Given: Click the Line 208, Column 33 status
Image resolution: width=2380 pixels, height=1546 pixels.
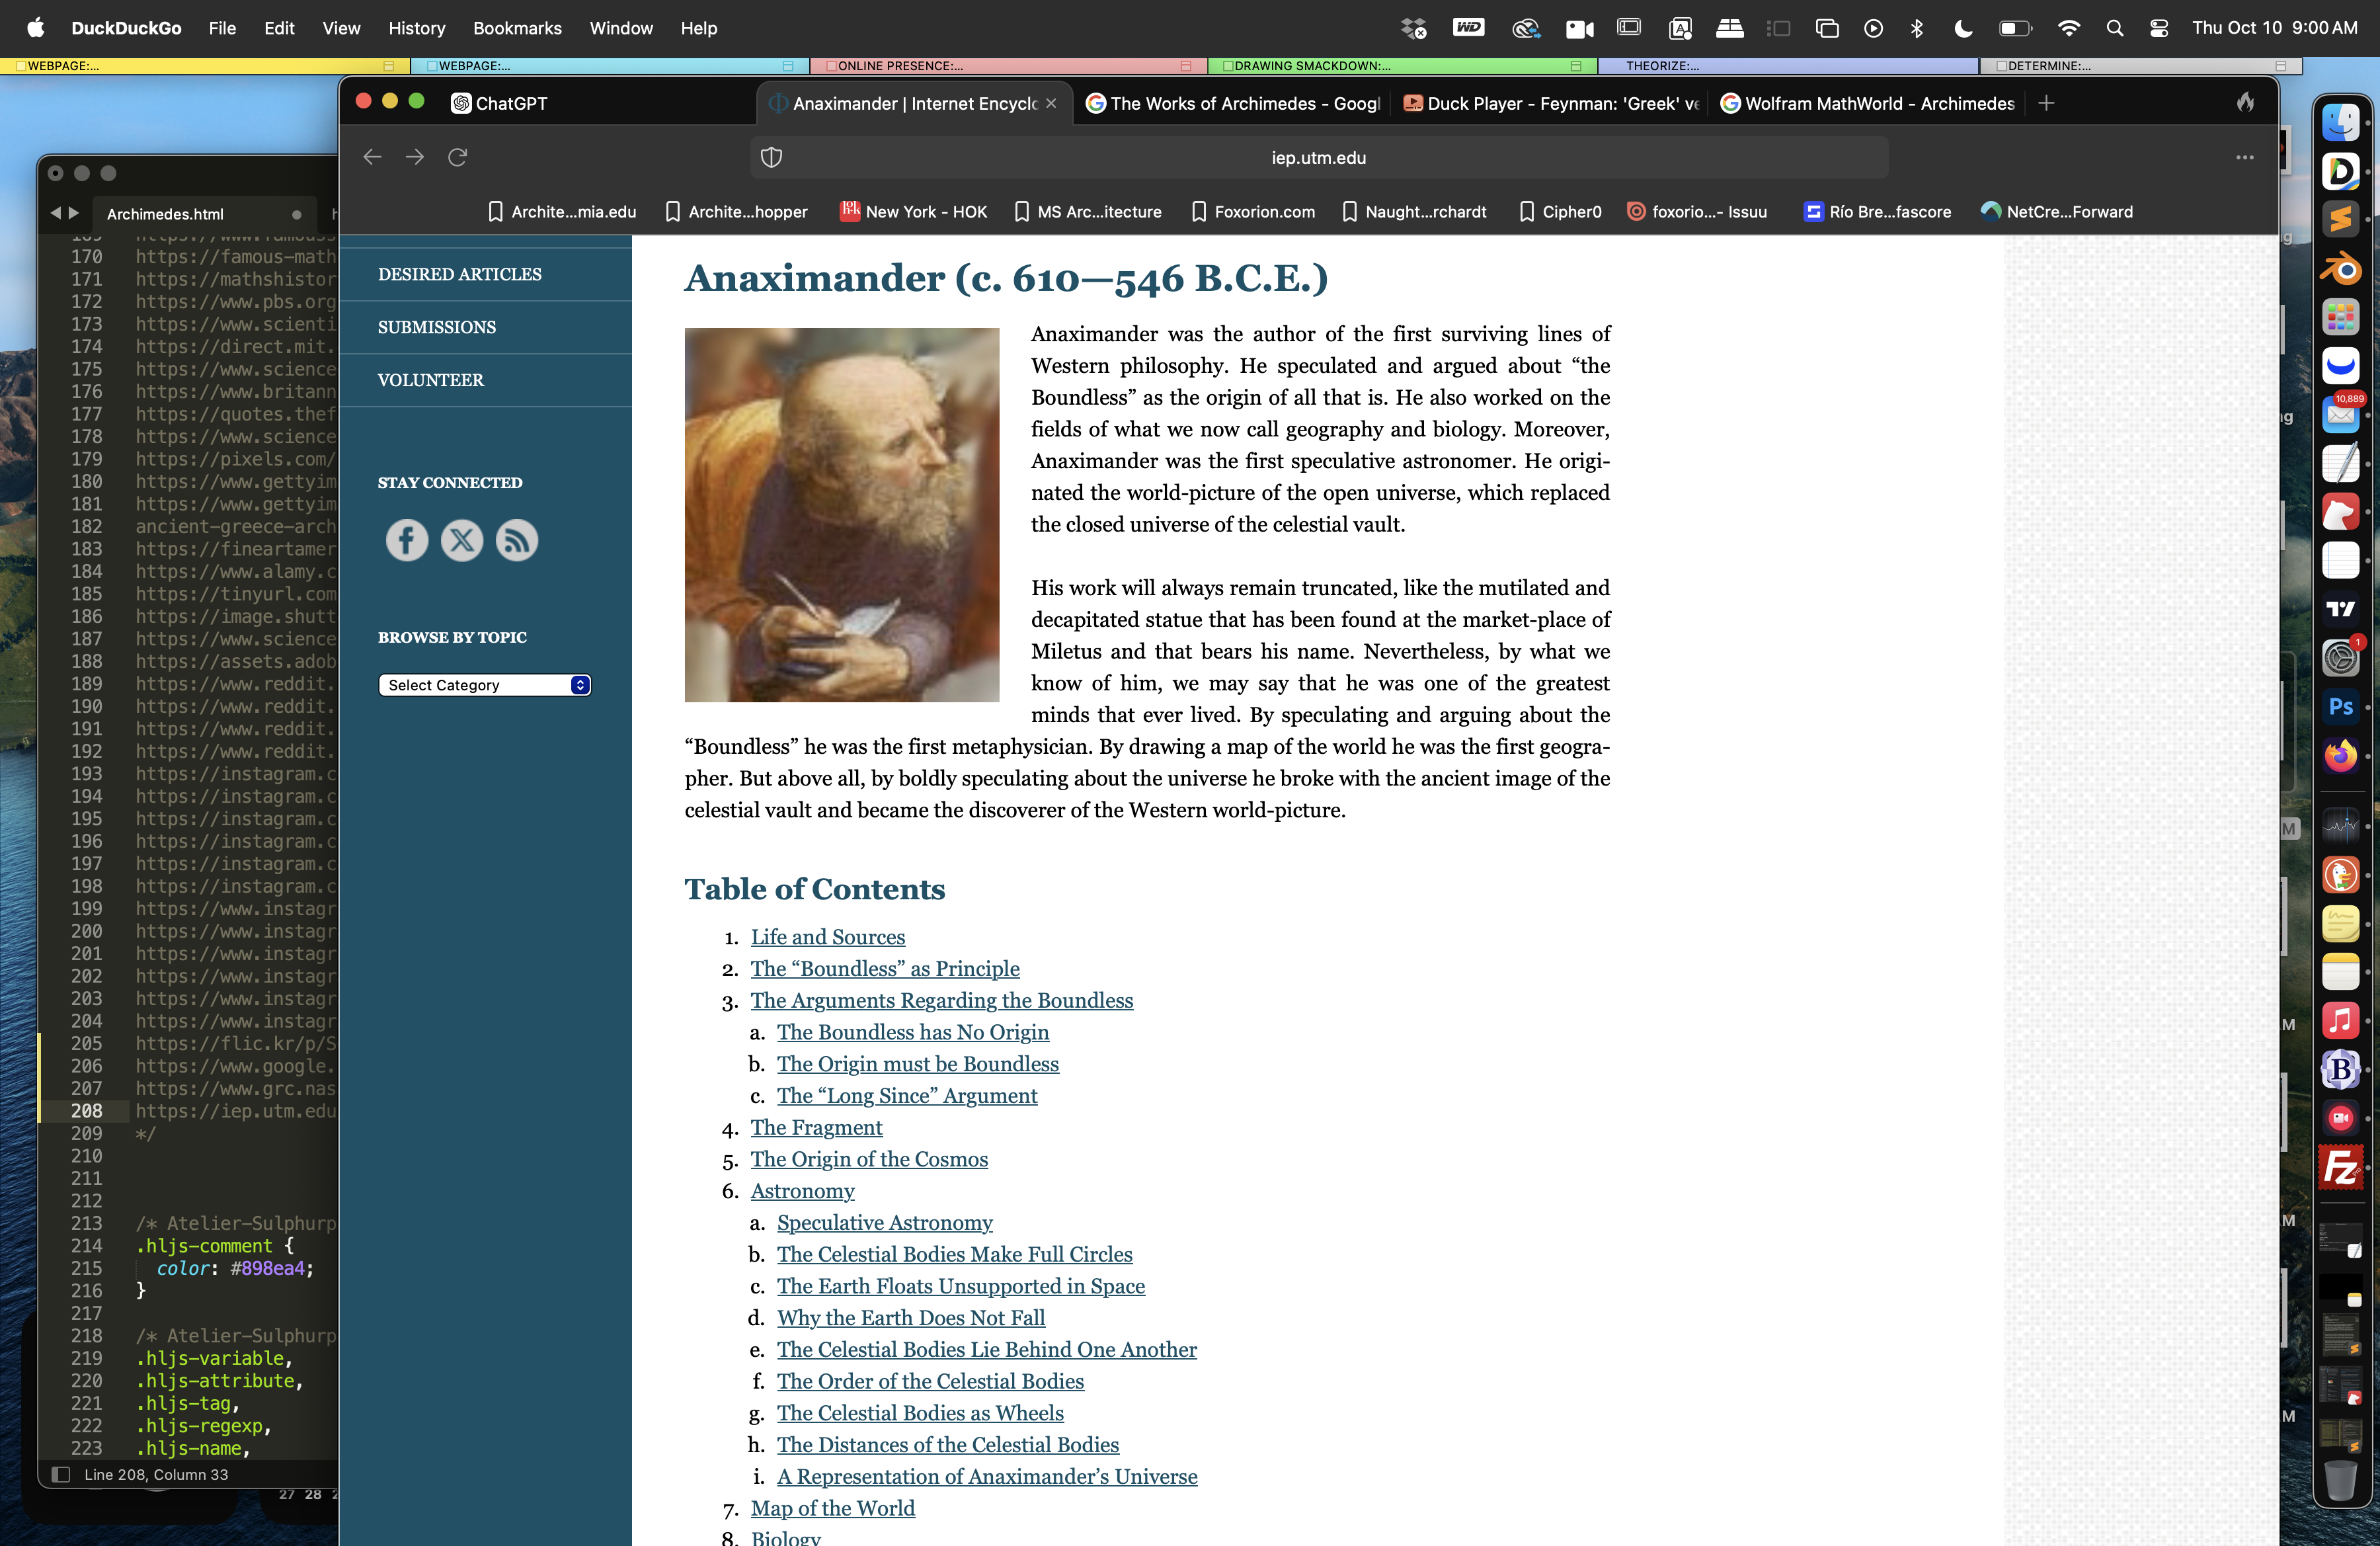Looking at the screenshot, I should point(156,1474).
